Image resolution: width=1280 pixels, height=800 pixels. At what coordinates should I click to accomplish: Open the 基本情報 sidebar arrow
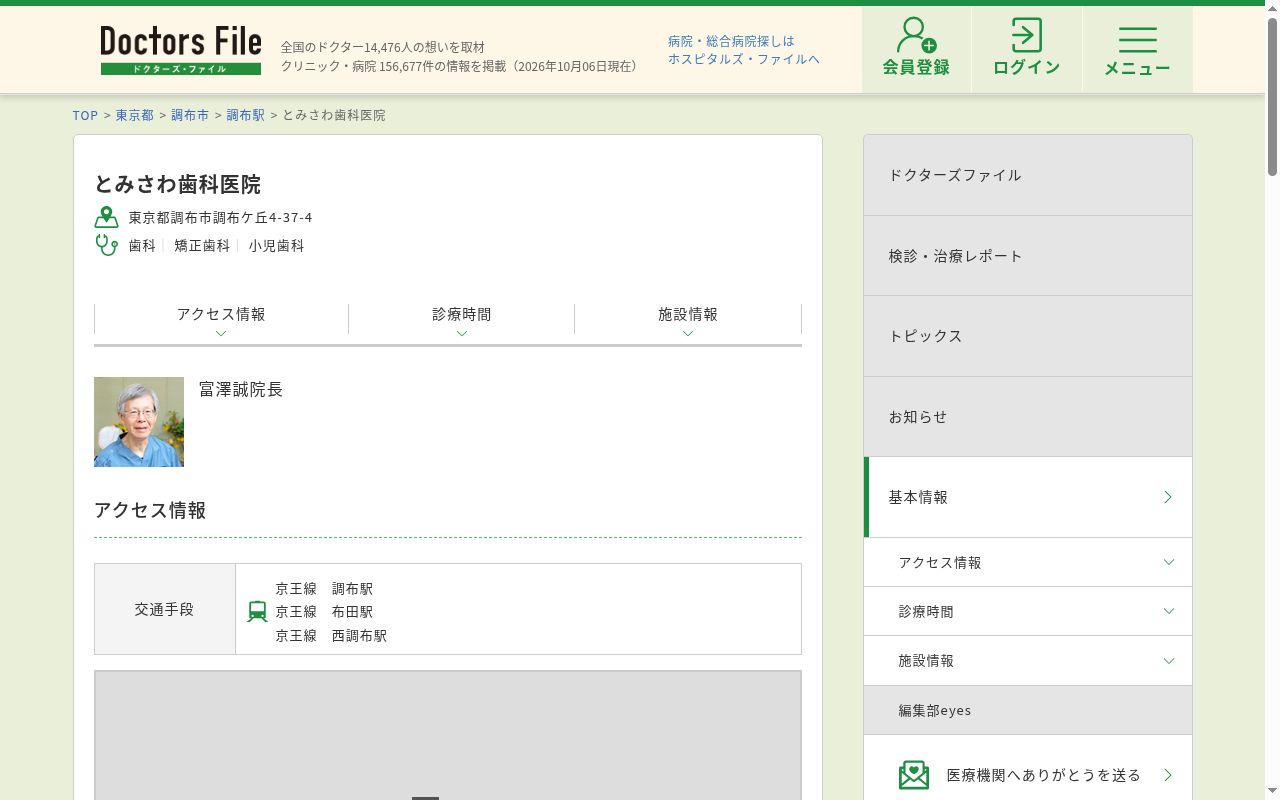pyautogui.click(x=1167, y=497)
